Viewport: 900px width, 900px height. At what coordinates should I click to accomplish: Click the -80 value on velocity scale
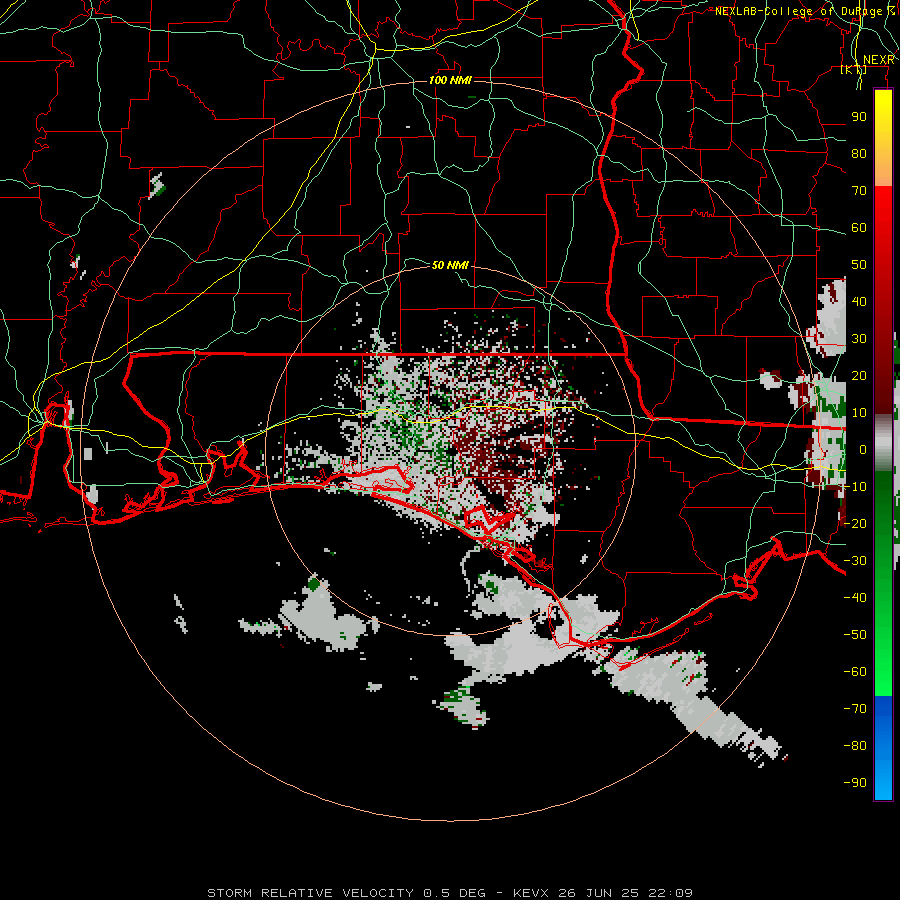pos(855,746)
